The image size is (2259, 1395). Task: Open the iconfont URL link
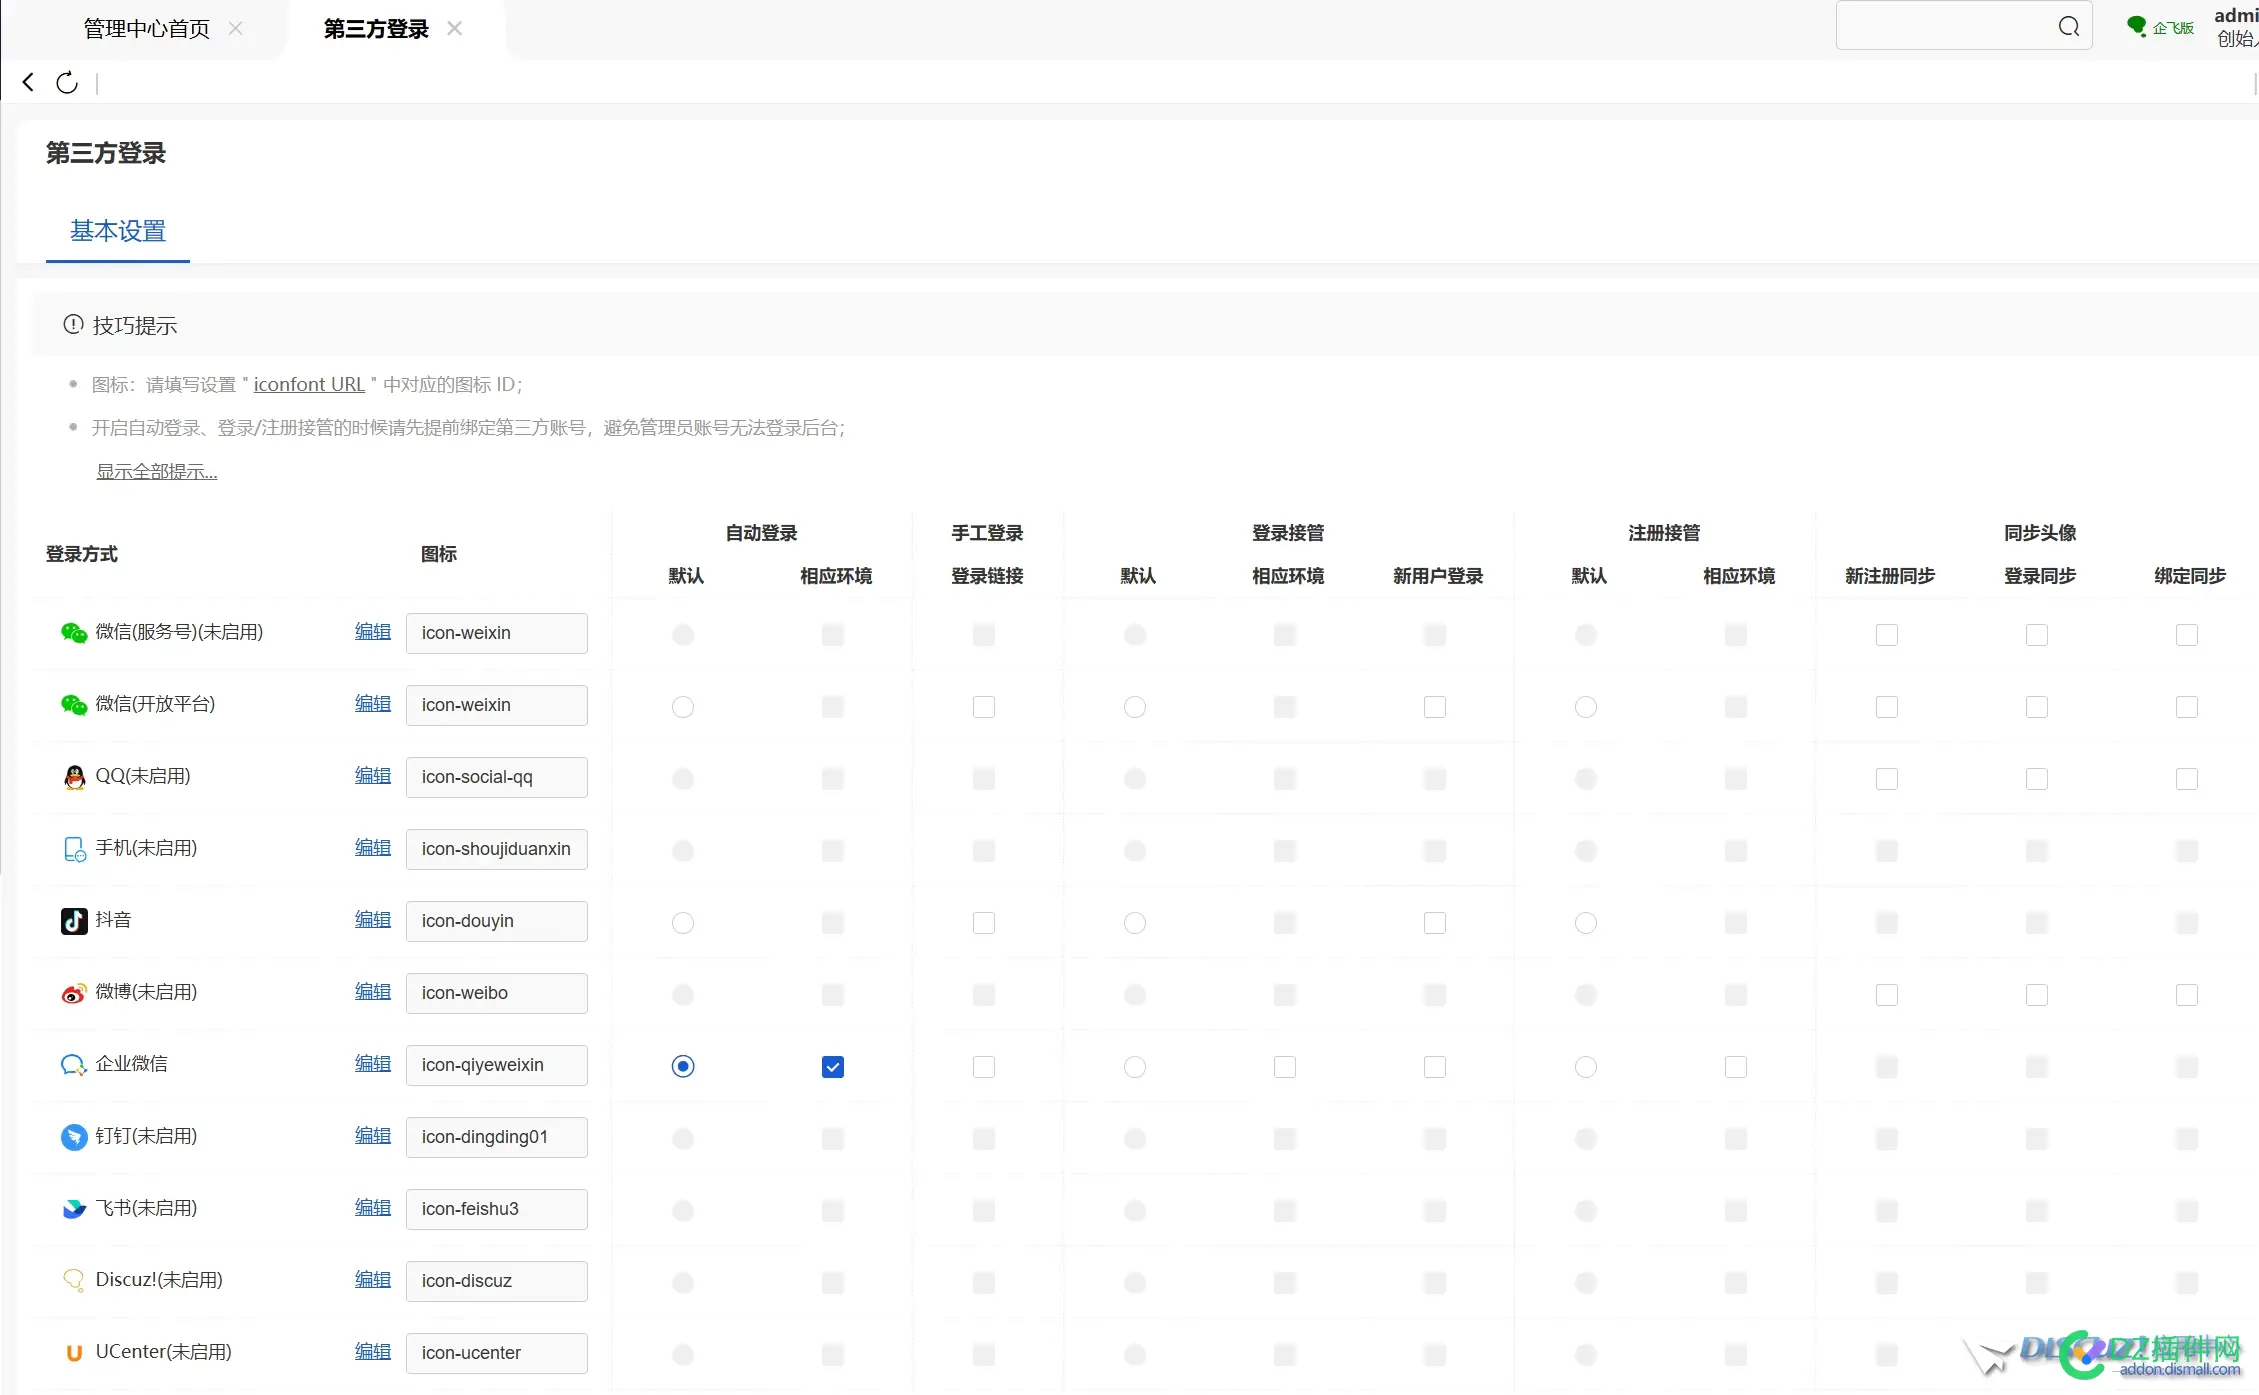pos(308,384)
